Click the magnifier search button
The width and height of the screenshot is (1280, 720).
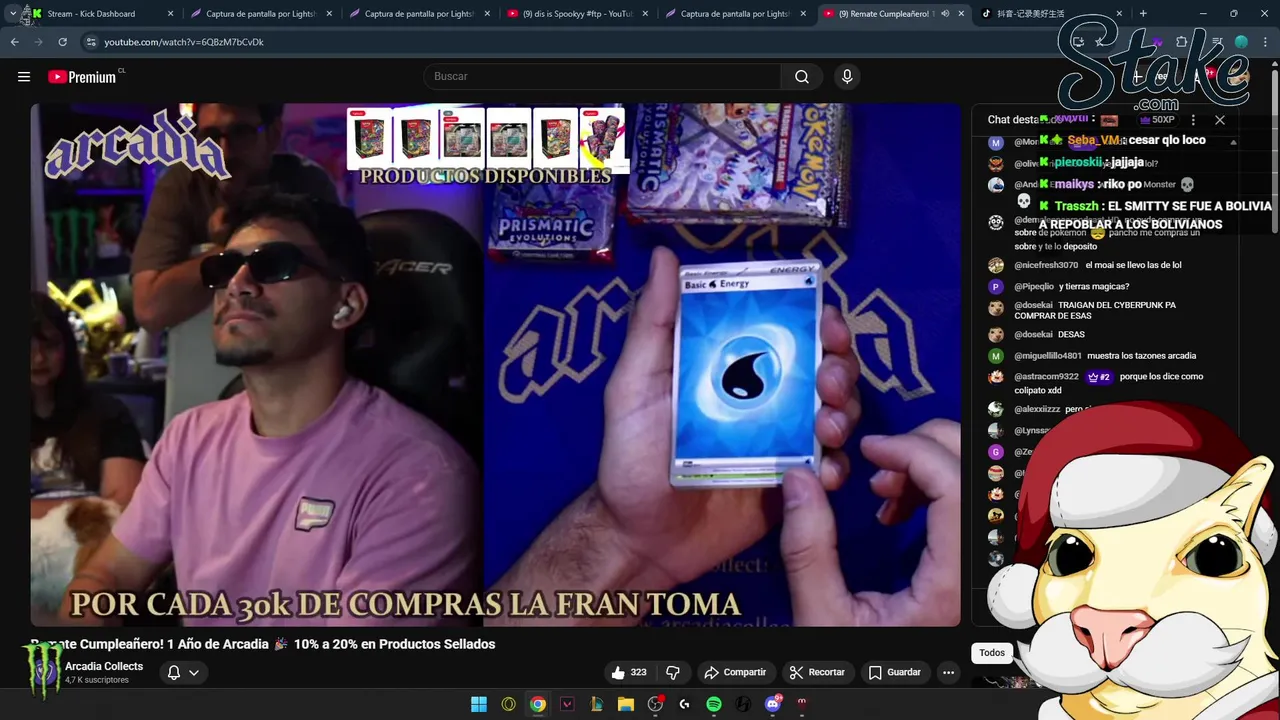tap(802, 77)
